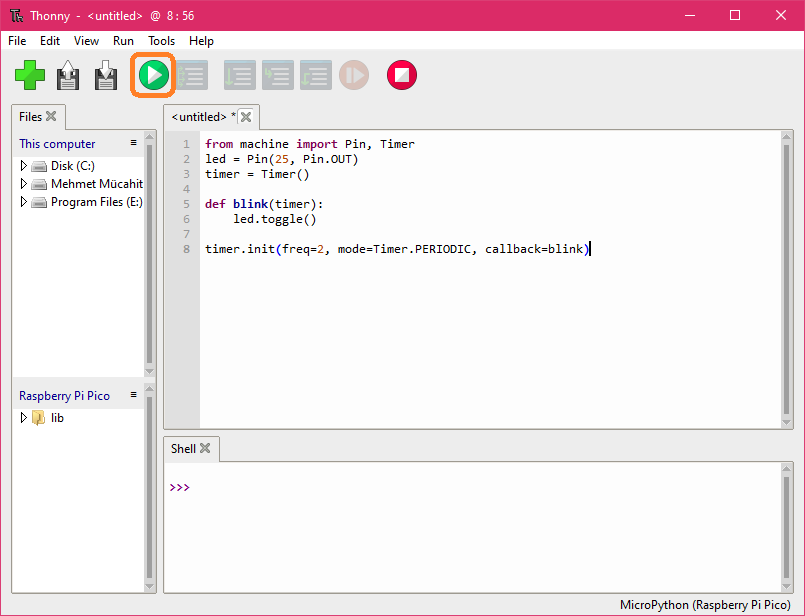Open the Tools menu
This screenshot has height=616, width=805.
tap(161, 41)
